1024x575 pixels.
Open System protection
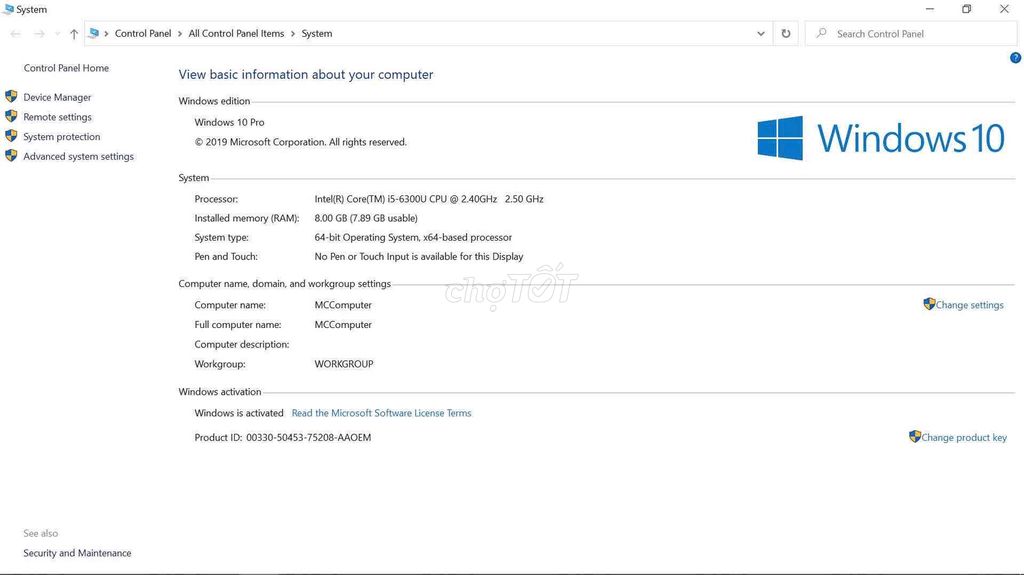click(x=62, y=137)
